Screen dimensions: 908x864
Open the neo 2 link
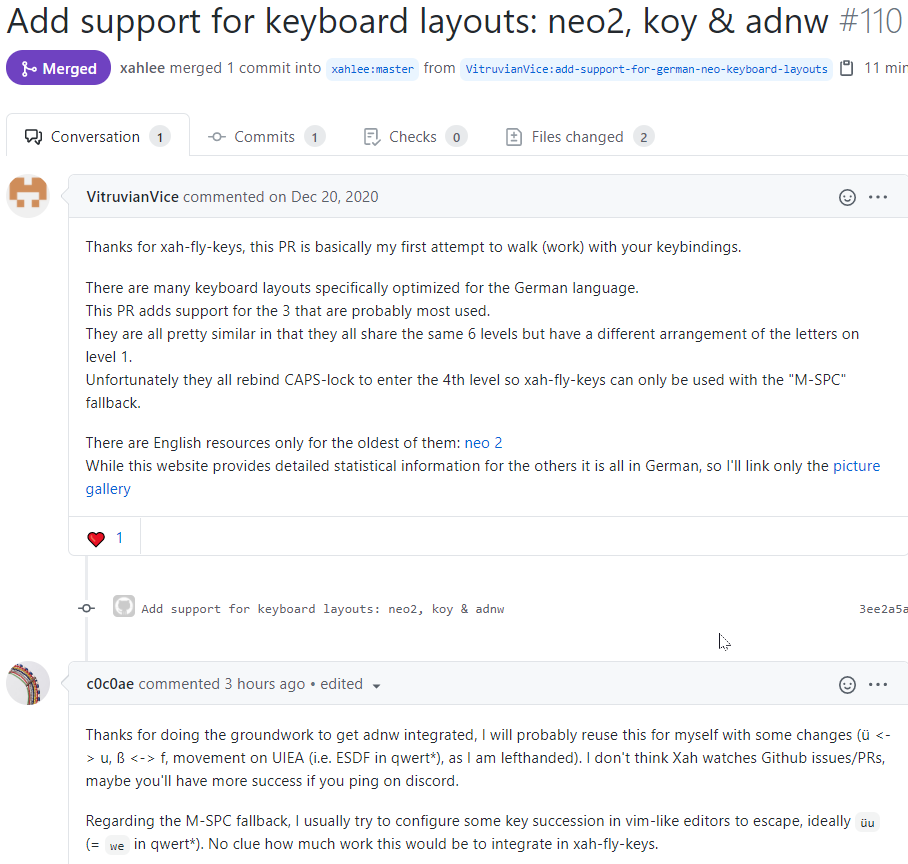point(484,443)
